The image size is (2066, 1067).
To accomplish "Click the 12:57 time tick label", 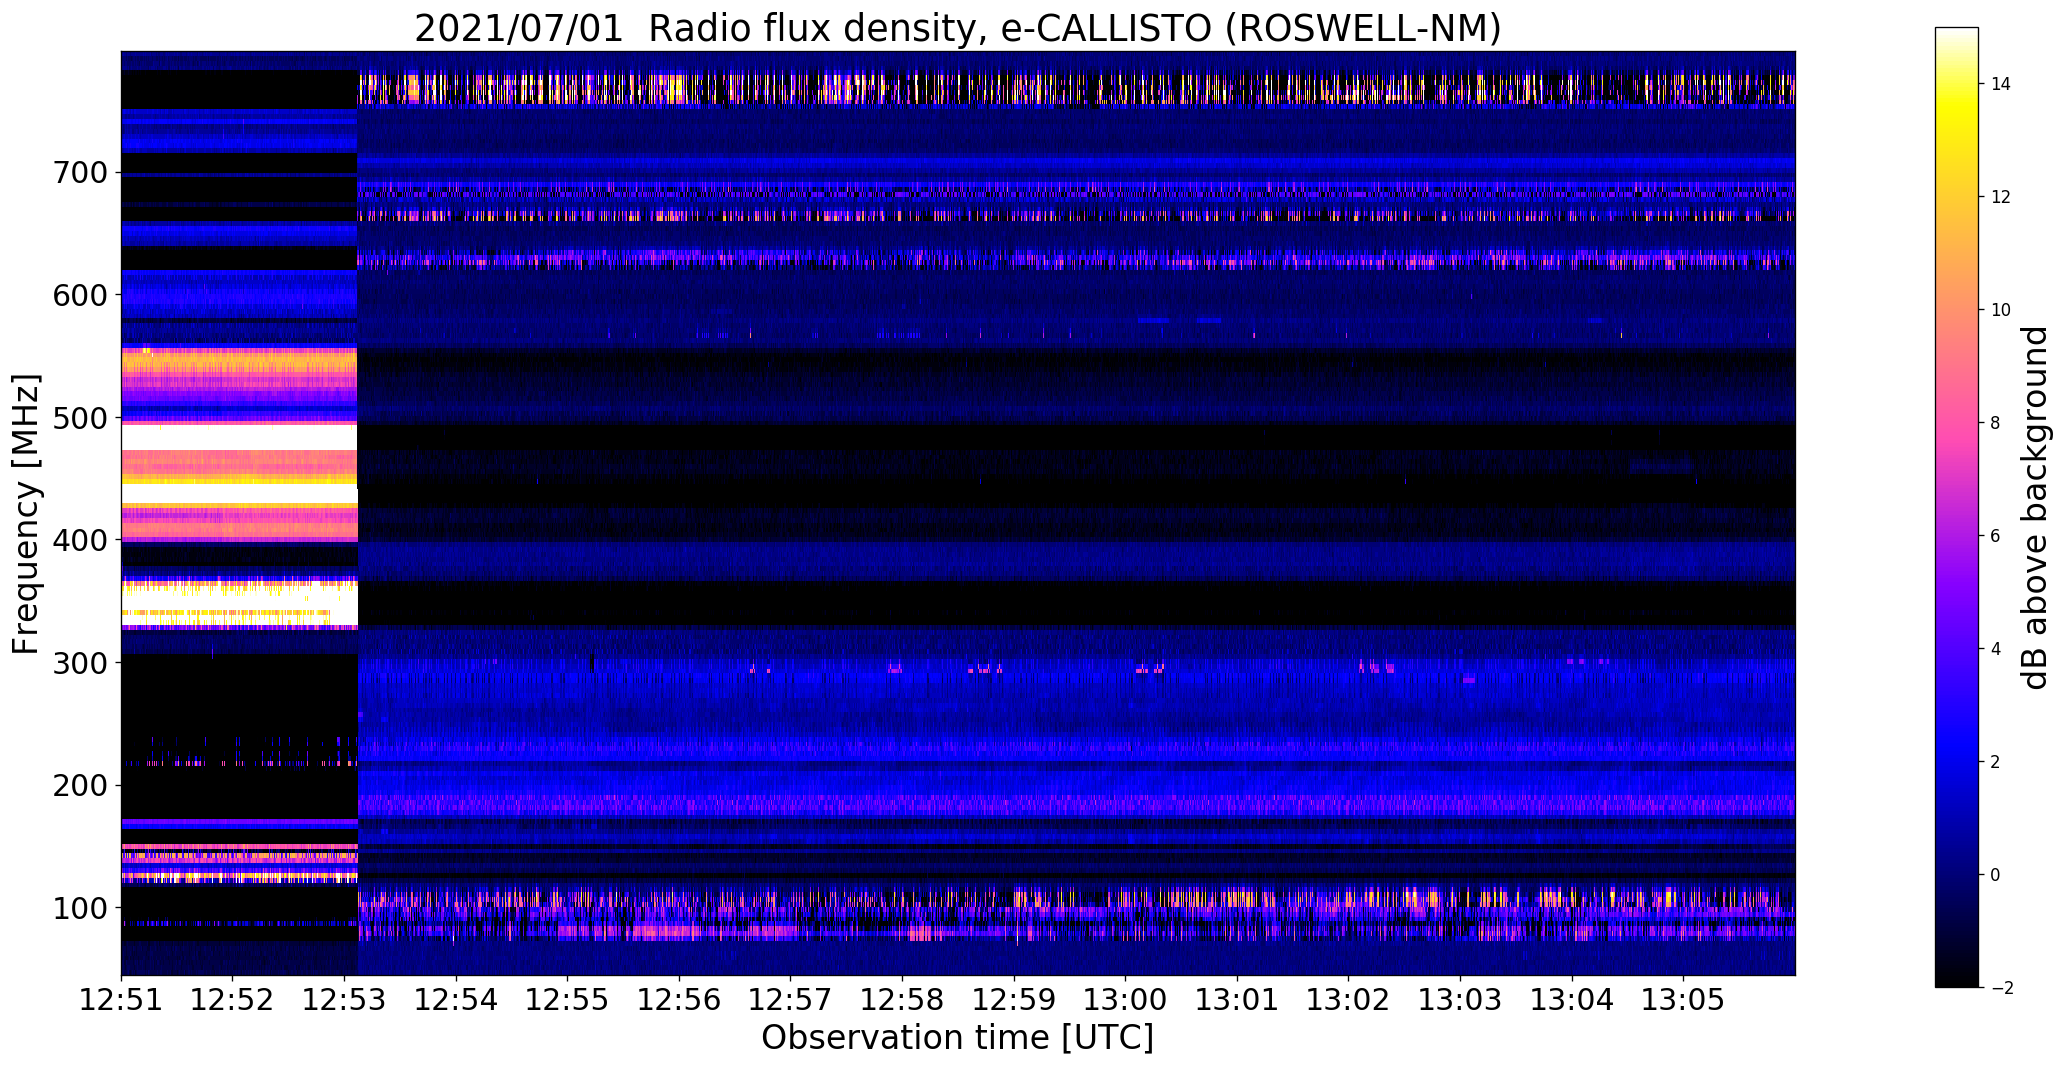I will [791, 1001].
